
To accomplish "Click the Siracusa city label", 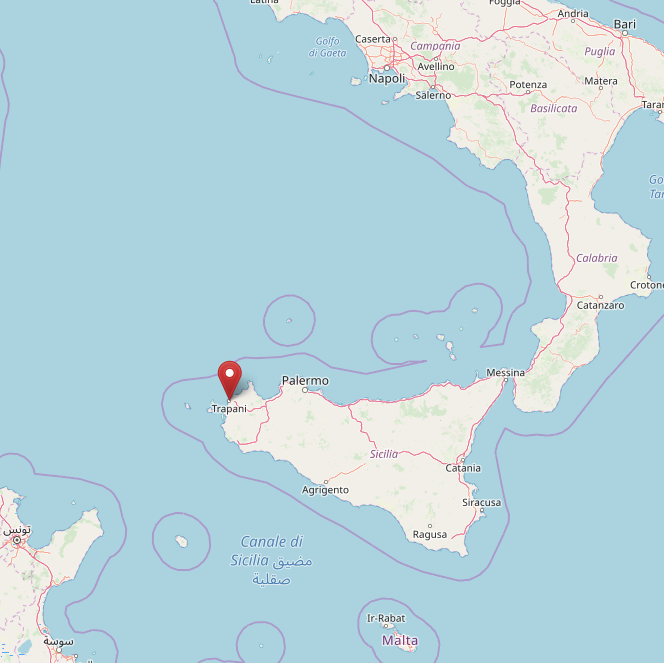I will tap(481, 503).
